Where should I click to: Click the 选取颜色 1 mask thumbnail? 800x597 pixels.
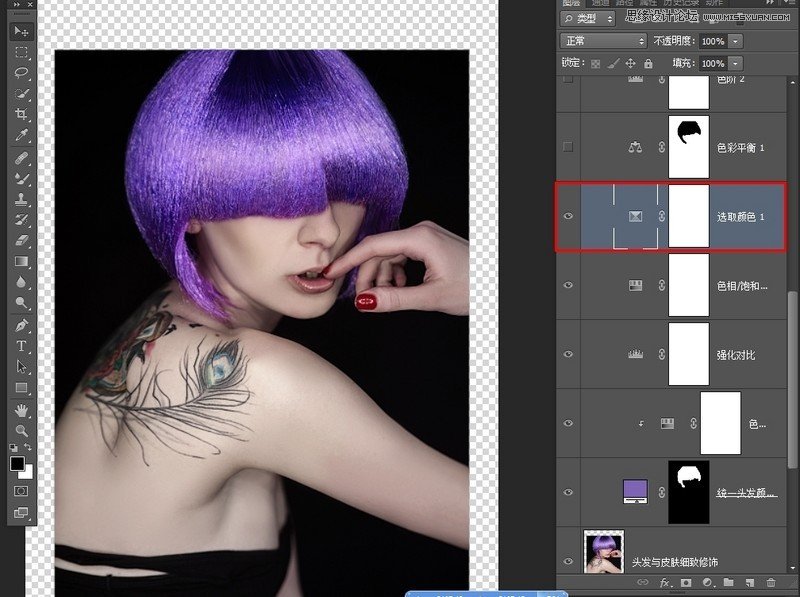pyautogui.click(x=688, y=216)
